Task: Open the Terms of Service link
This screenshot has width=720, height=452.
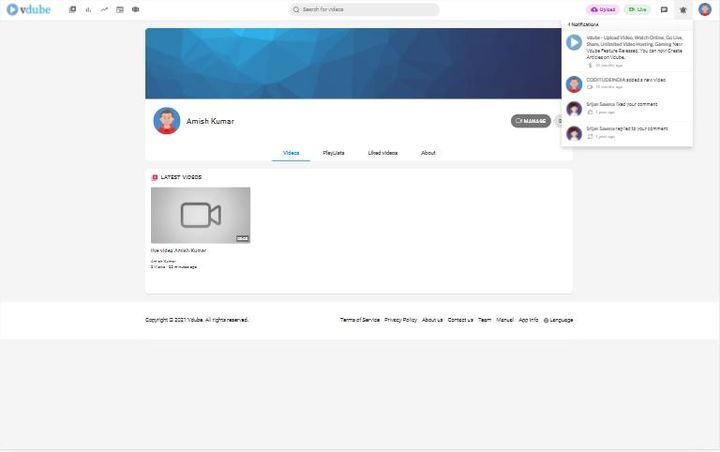Action: pos(360,320)
